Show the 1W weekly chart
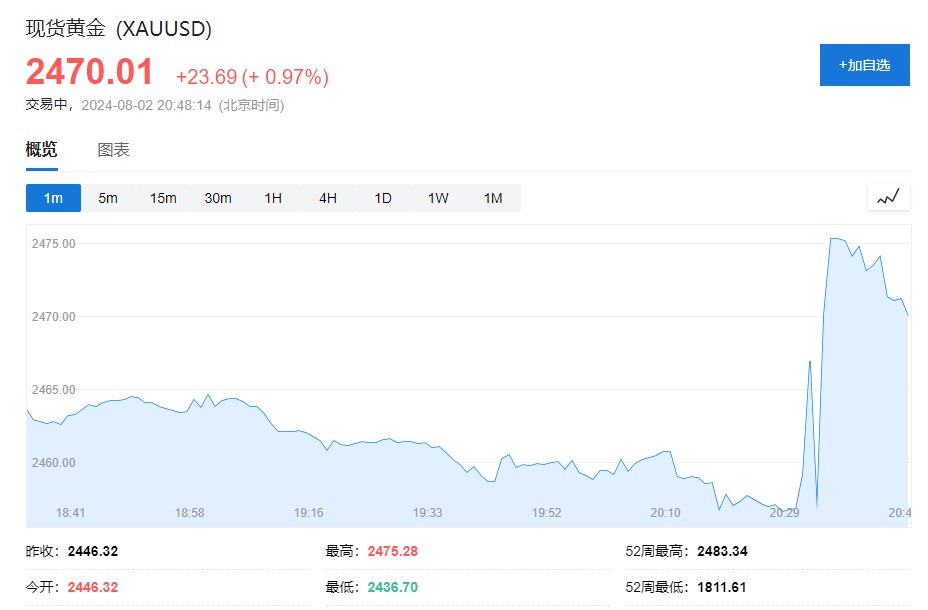Image resolution: width=928 pixels, height=610 pixels. tap(438, 198)
